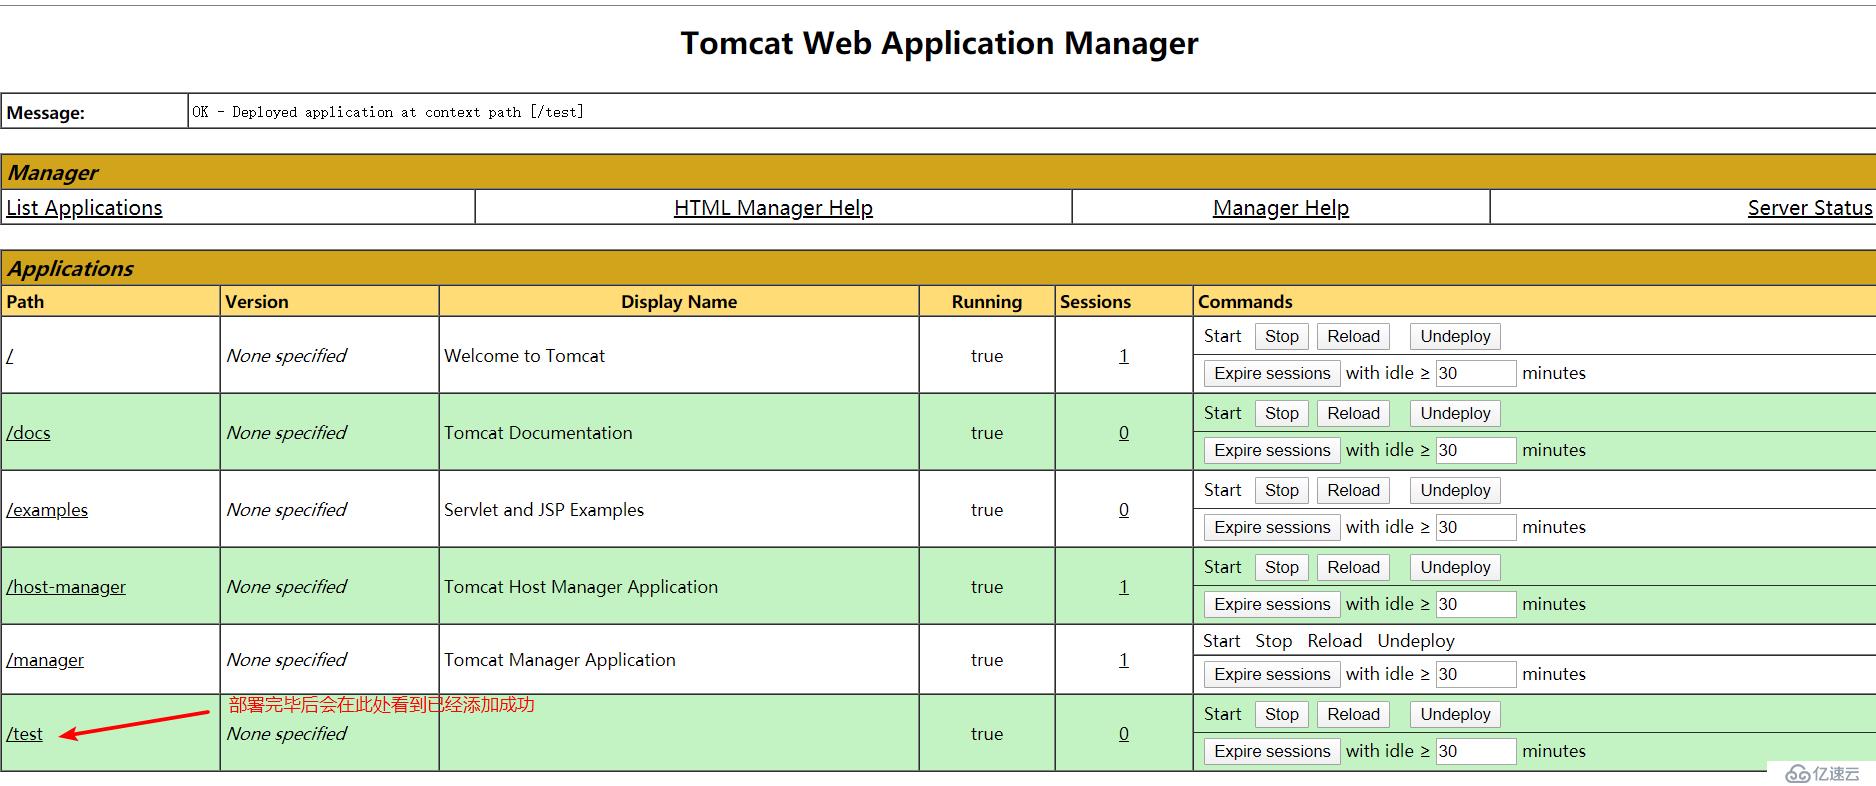
Task: Click the Running column header
Action: click(x=987, y=302)
